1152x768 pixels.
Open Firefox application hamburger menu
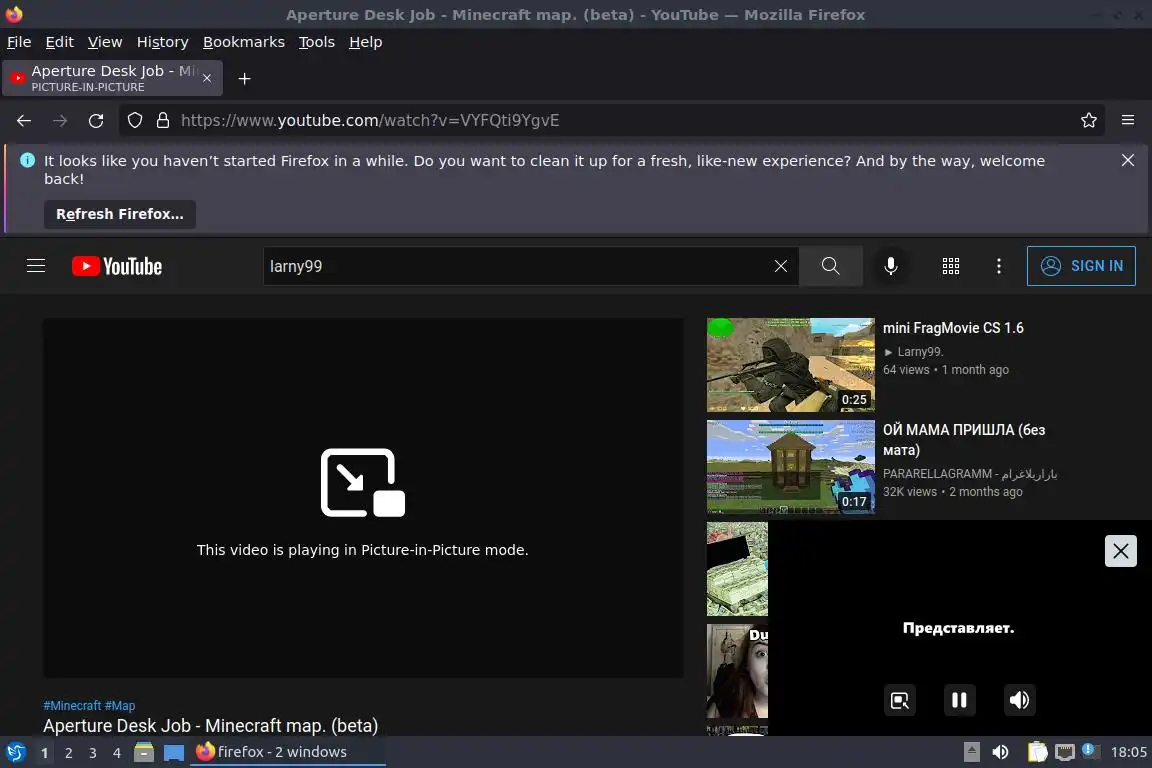[1128, 121]
